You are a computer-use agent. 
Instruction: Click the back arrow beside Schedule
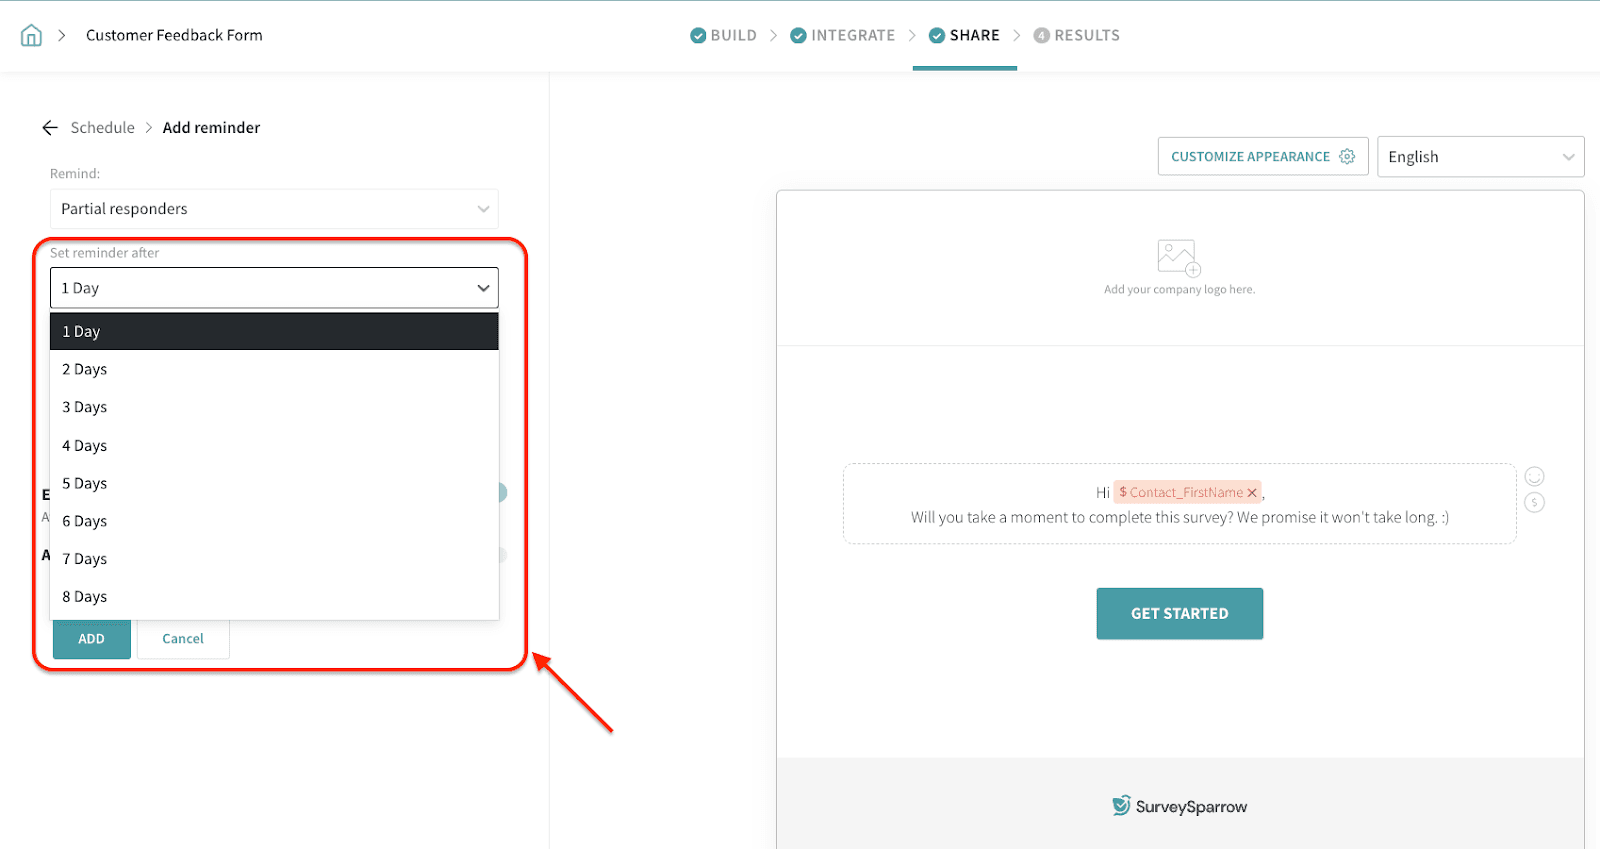(50, 128)
